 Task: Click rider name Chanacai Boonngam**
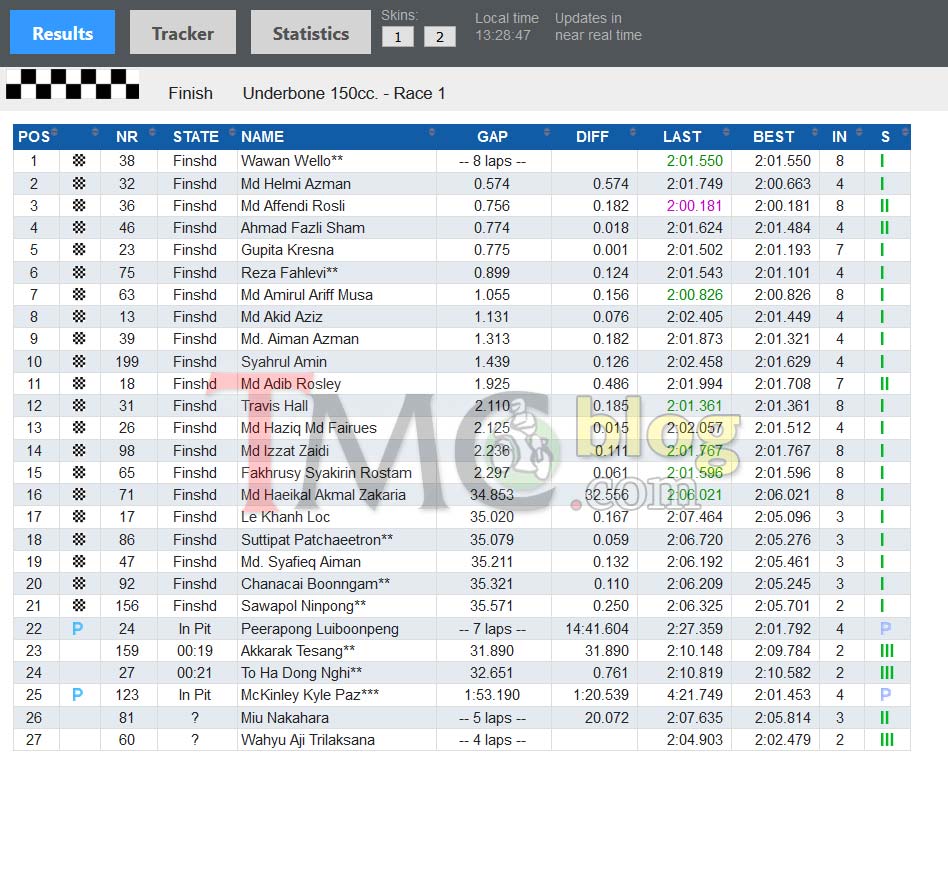315,584
